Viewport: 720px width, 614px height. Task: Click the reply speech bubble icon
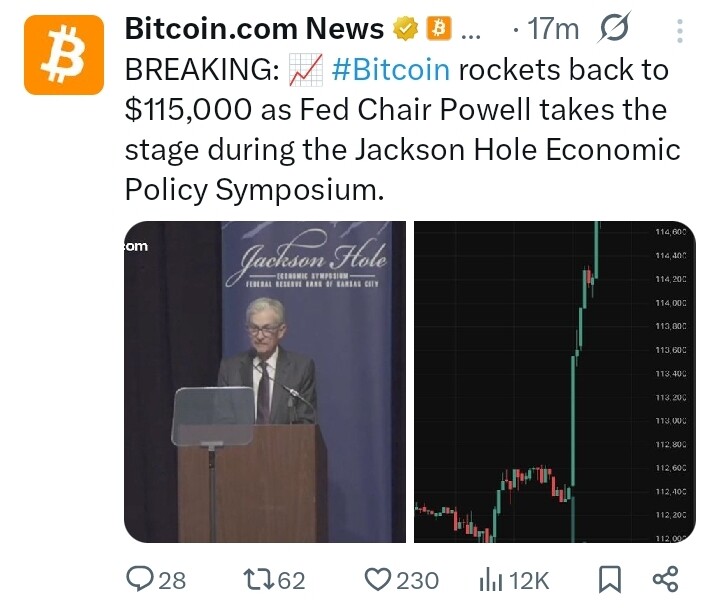(x=140, y=579)
